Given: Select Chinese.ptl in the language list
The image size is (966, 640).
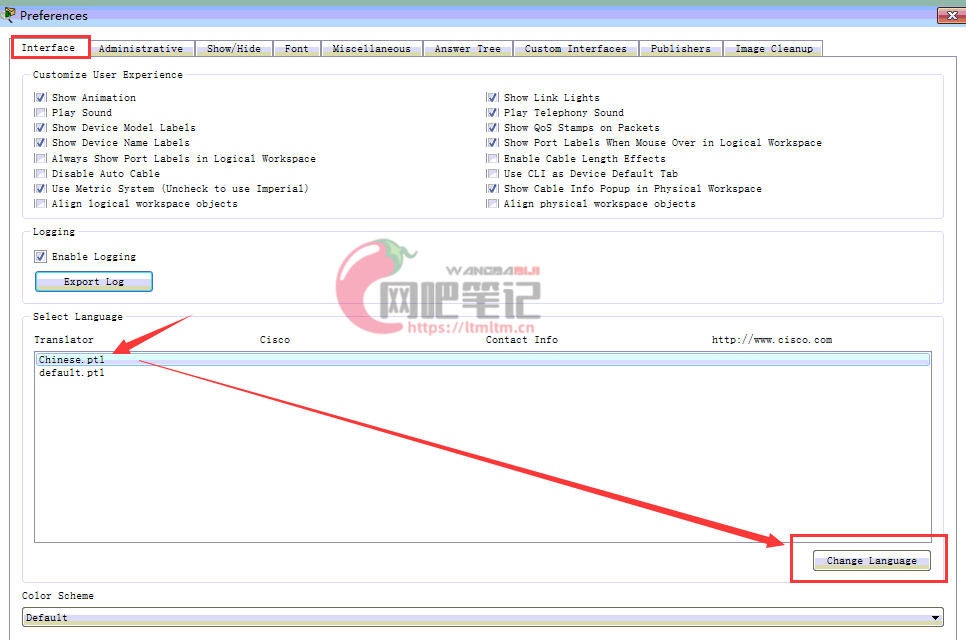Looking at the screenshot, I should [482, 360].
